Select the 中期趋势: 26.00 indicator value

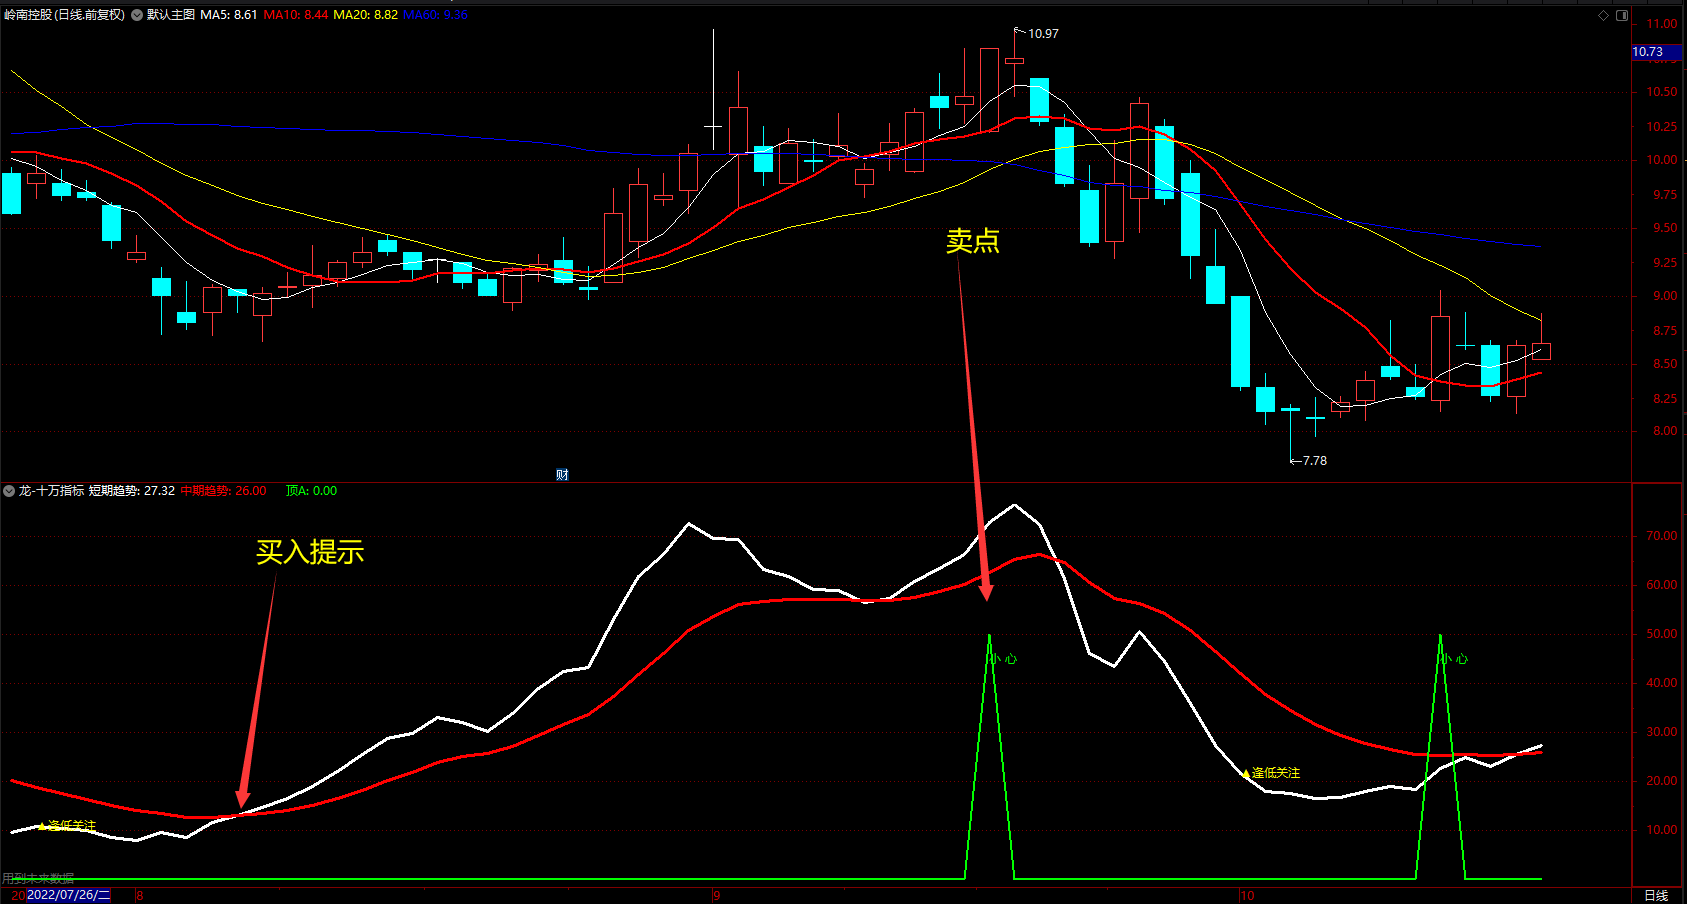(x=223, y=491)
